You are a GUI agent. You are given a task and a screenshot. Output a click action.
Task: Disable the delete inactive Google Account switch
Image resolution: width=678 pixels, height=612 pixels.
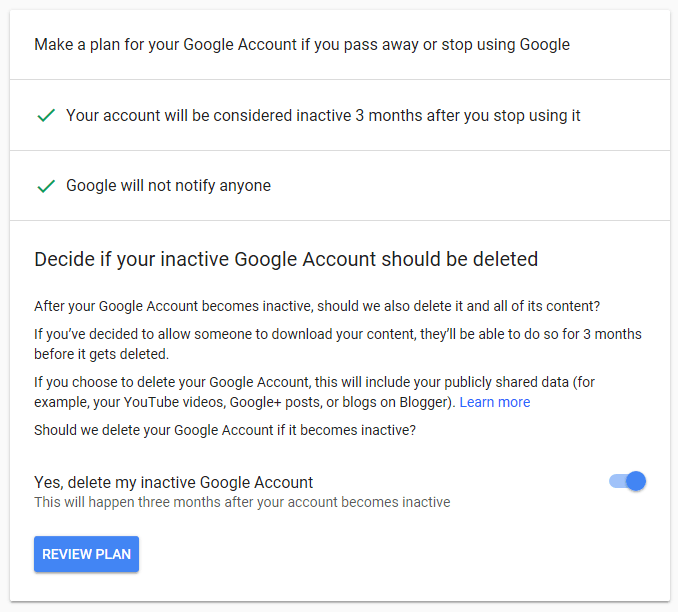627,481
